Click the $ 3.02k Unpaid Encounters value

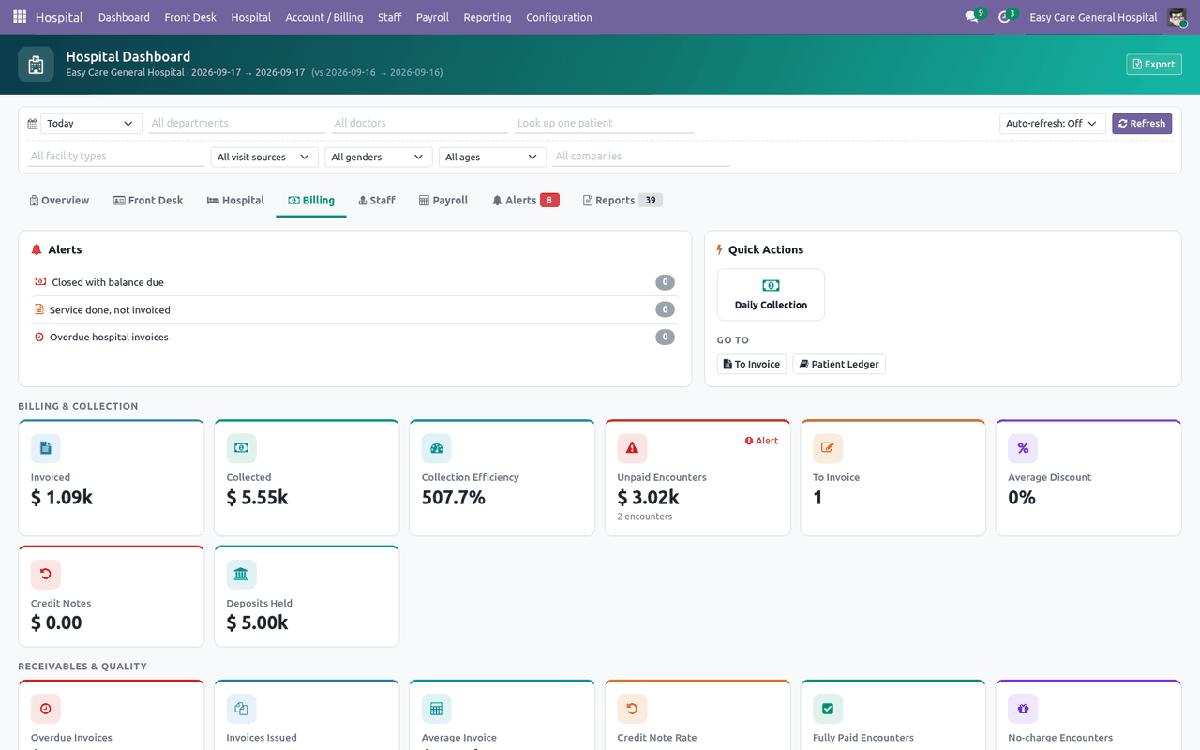648,497
